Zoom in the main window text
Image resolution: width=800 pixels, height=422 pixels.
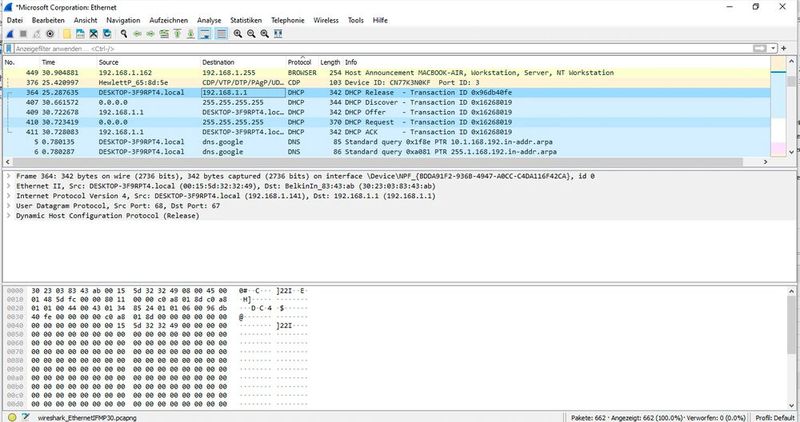pyautogui.click(x=238, y=34)
